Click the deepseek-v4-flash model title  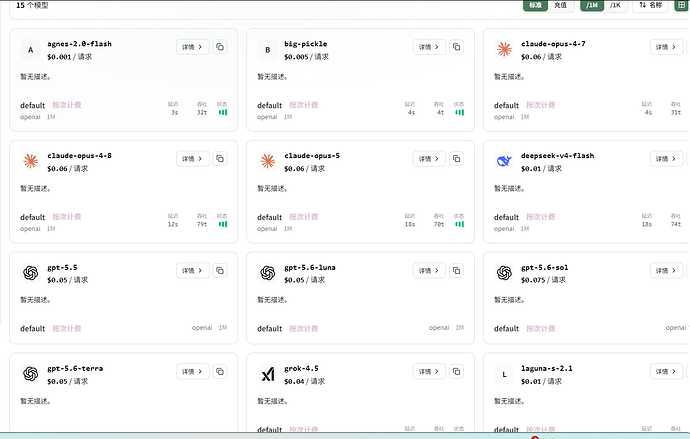tap(558, 155)
